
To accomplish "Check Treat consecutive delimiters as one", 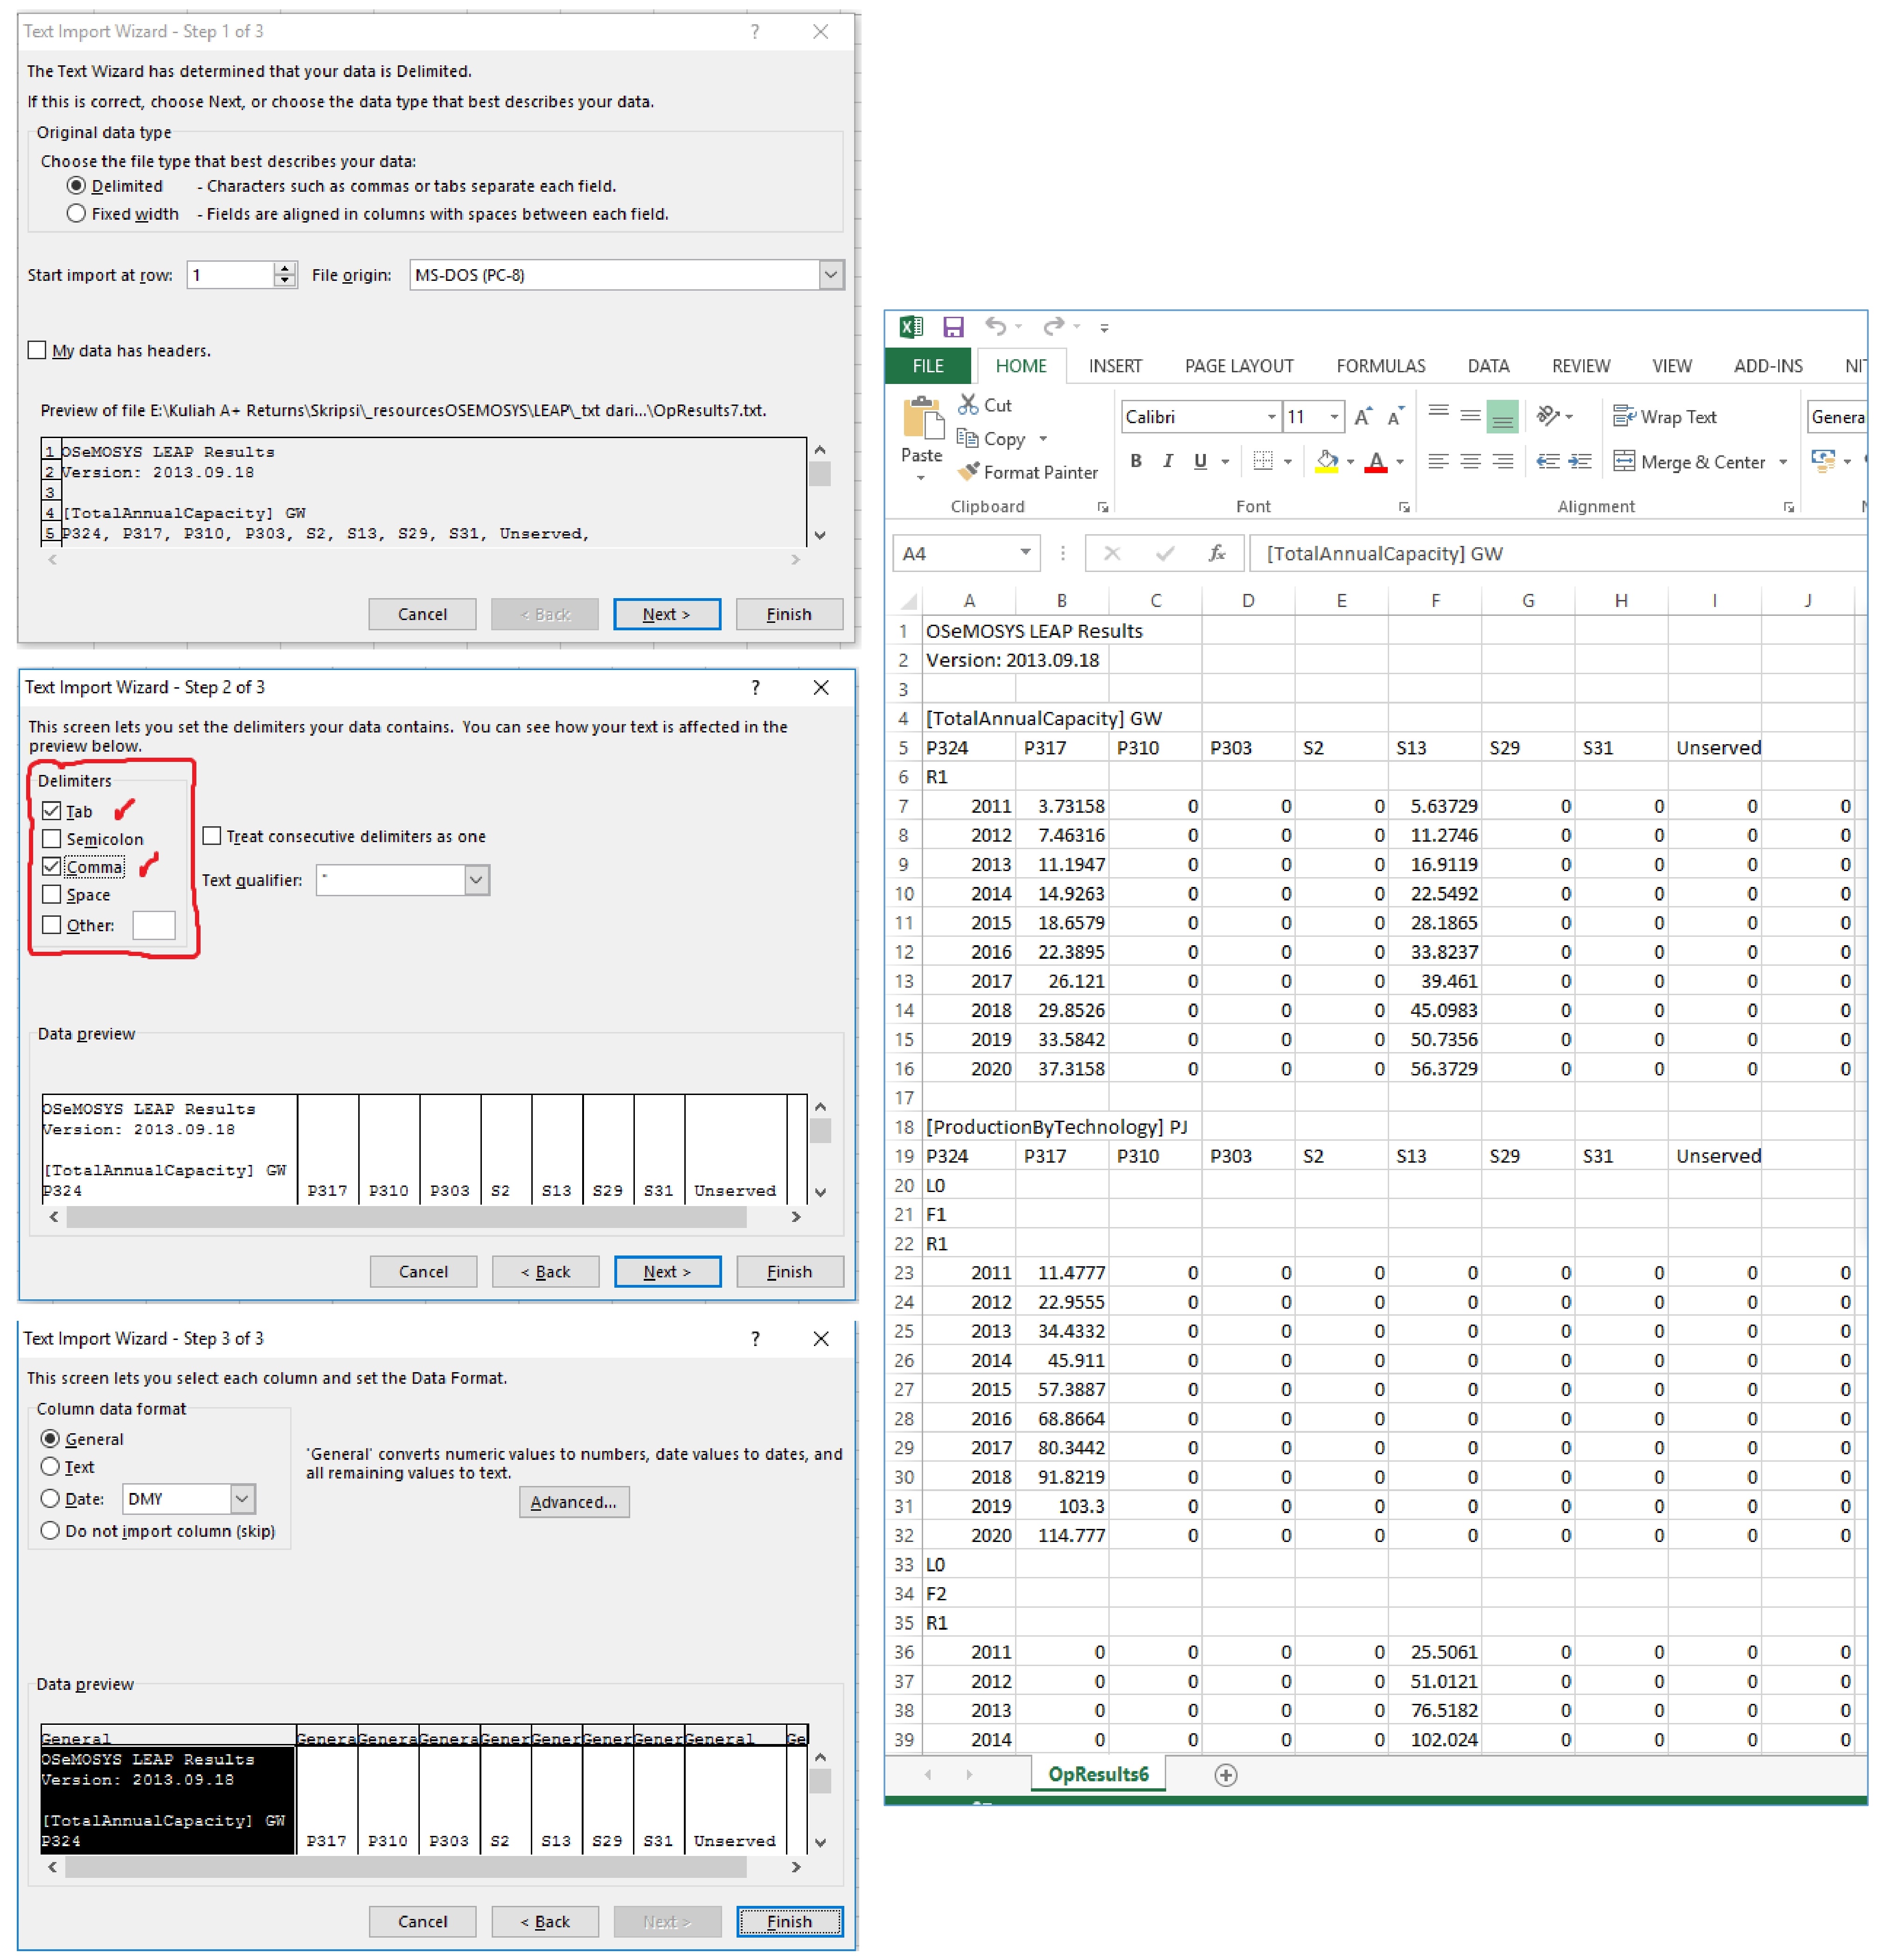I will click(x=211, y=836).
